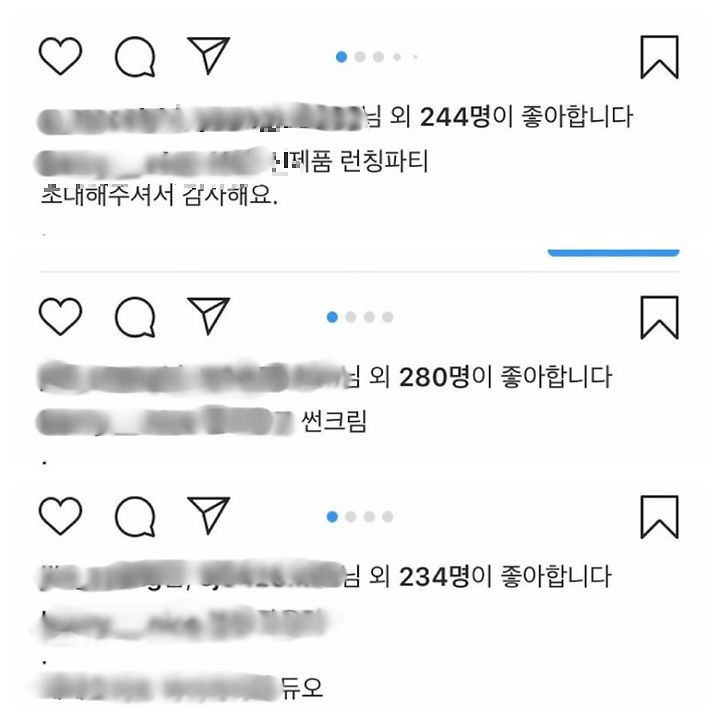This screenshot has width=720, height=720.
Task: Select last carousel dot on 234-likes post
Action: click(388, 517)
